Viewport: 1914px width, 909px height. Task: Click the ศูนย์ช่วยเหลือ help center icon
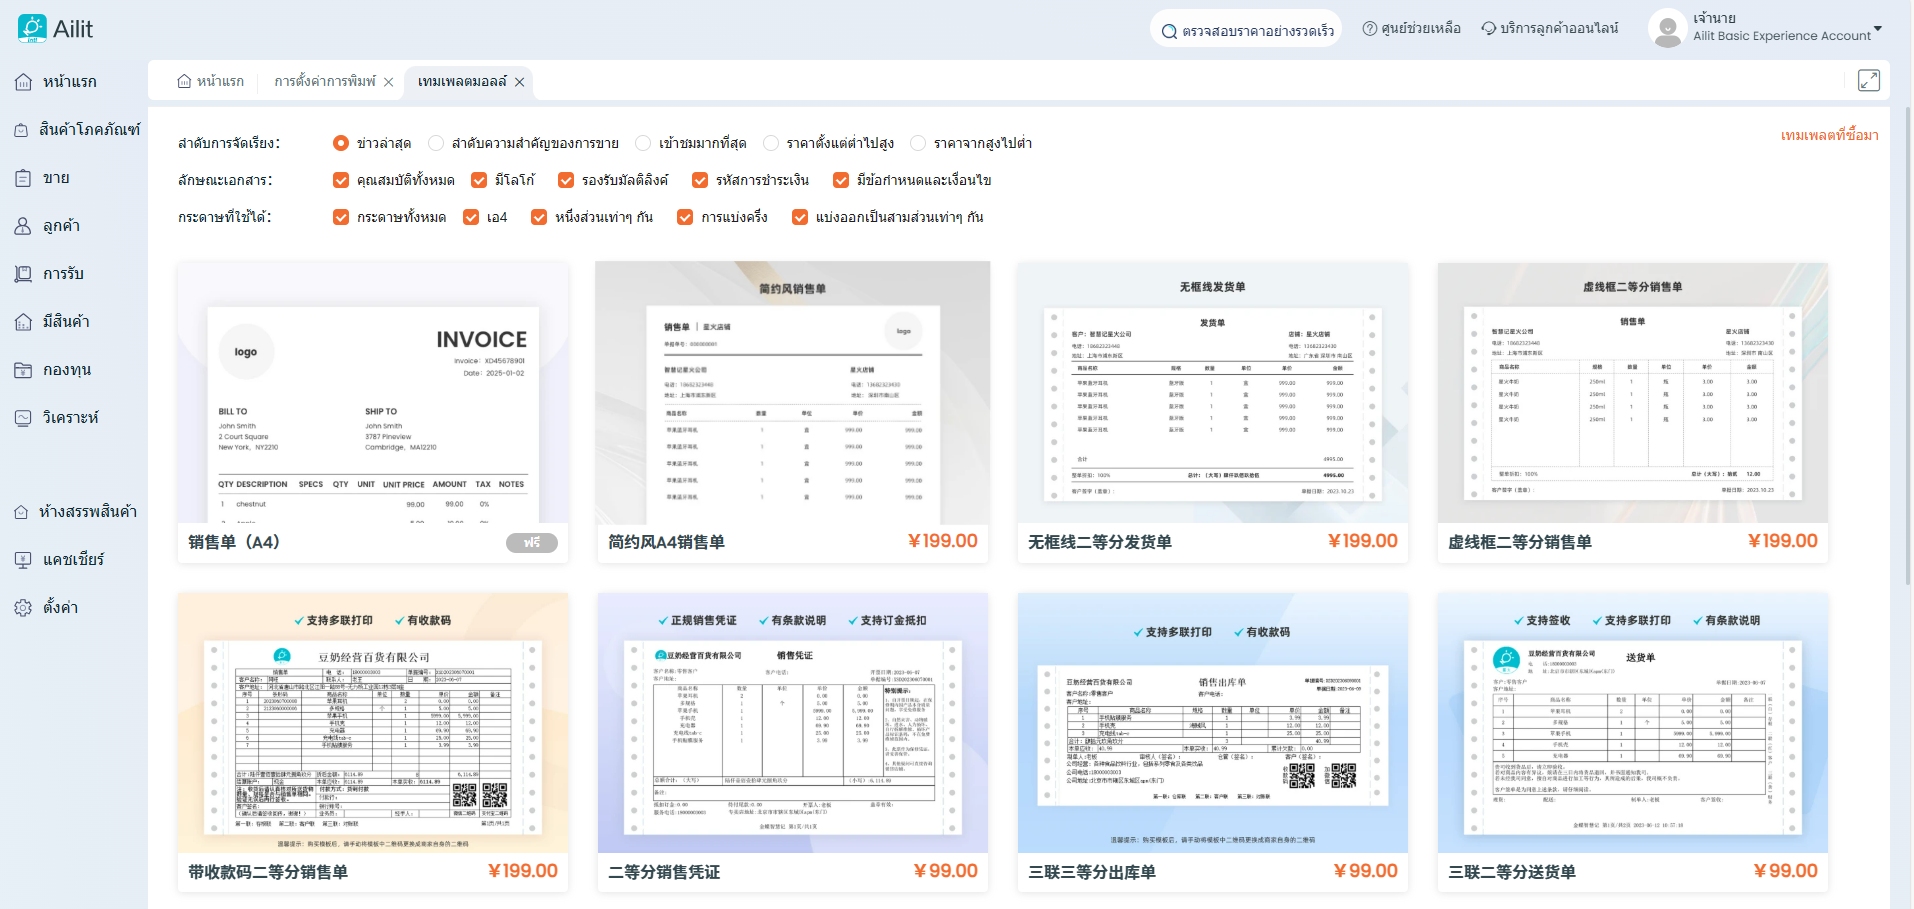tap(1370, 29)
